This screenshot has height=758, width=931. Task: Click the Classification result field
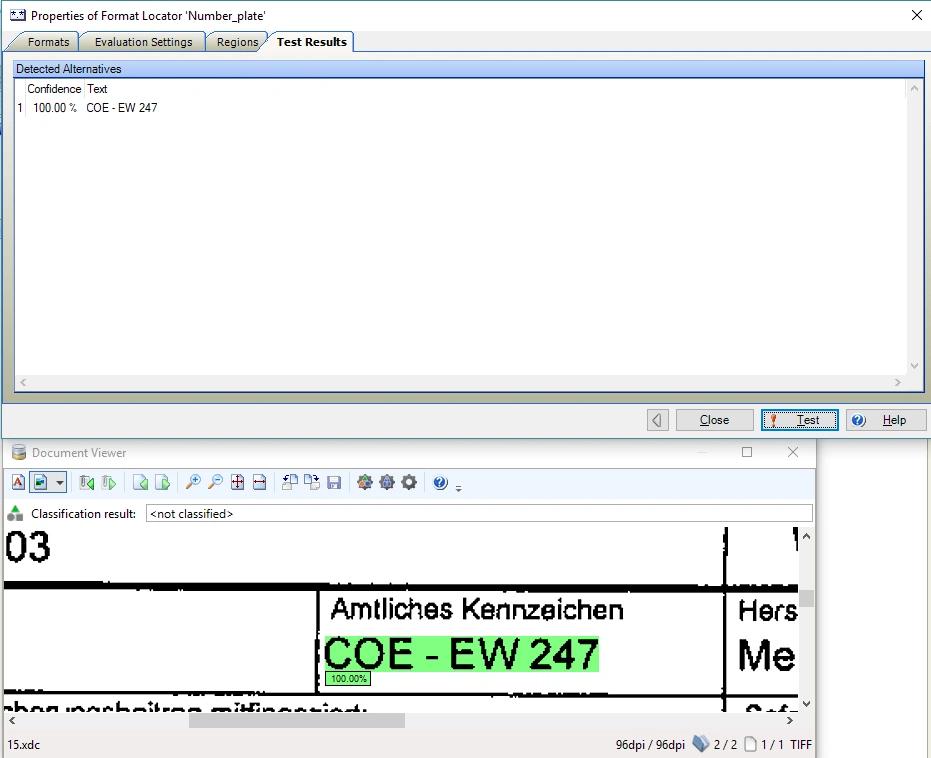(478, 514)
